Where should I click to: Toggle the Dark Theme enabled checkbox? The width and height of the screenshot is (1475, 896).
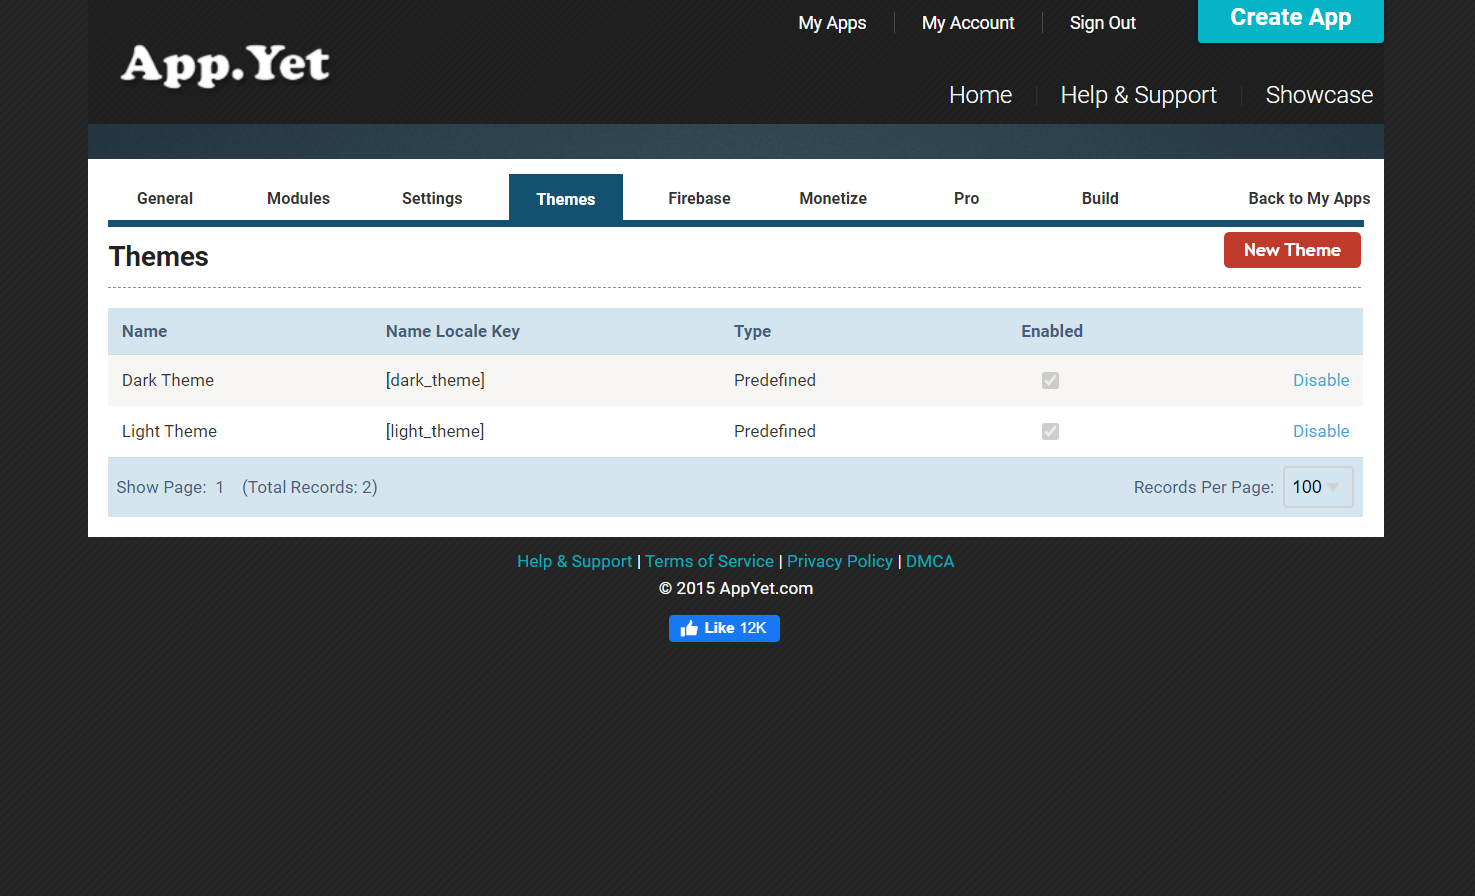point(1050,380)
